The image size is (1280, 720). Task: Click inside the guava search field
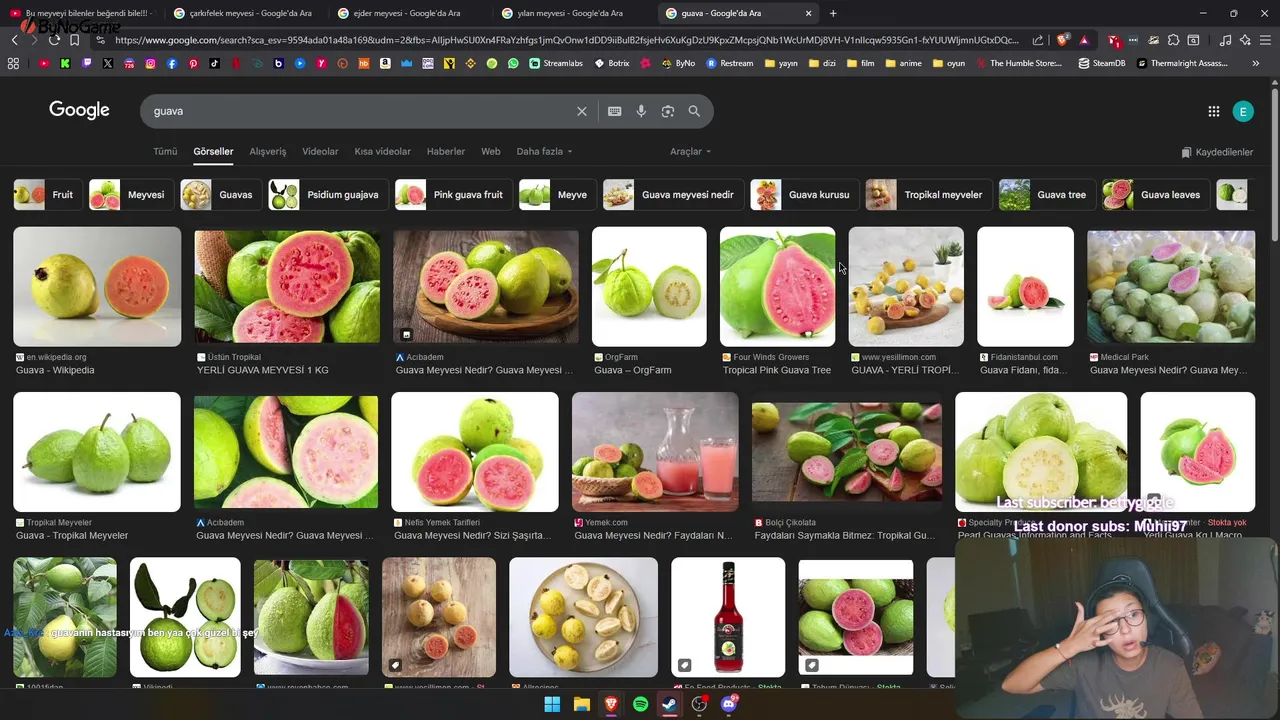pyautogui.click(x=360, y=111)
